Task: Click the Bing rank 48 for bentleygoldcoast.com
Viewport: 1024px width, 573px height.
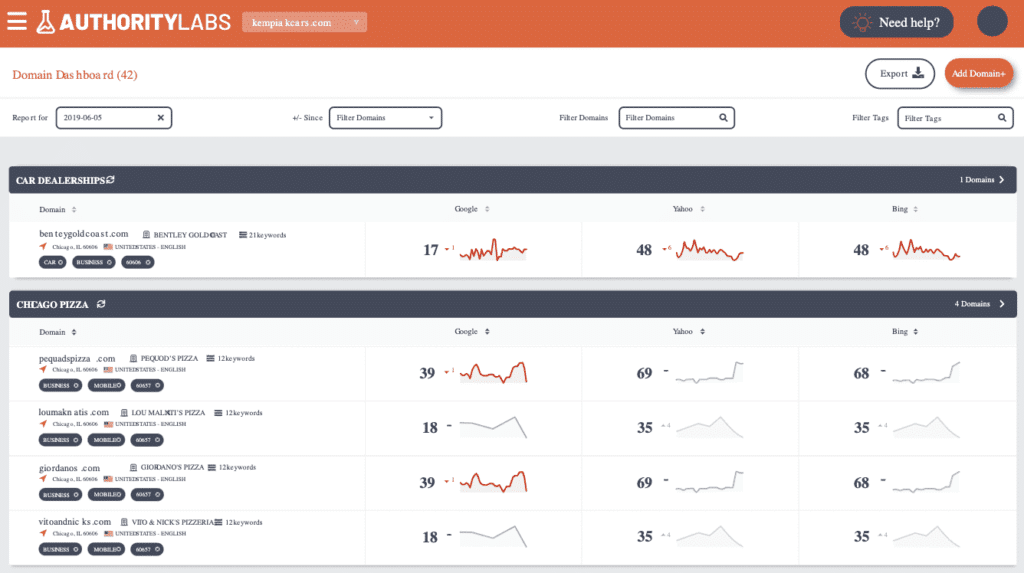Action: coord(861,250)
